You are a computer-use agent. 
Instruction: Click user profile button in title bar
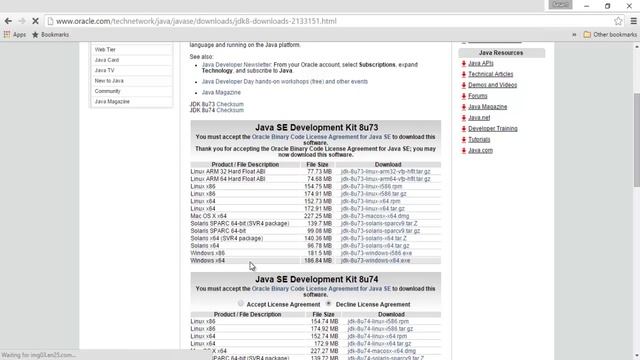pos(560,4)
